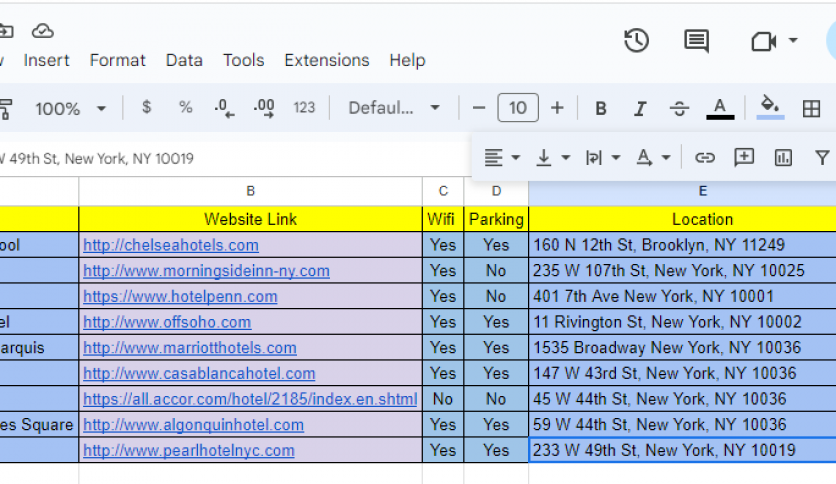836x484 pixels.
Task: Toggle bold formatting
Action: click(x=600, y=109)
